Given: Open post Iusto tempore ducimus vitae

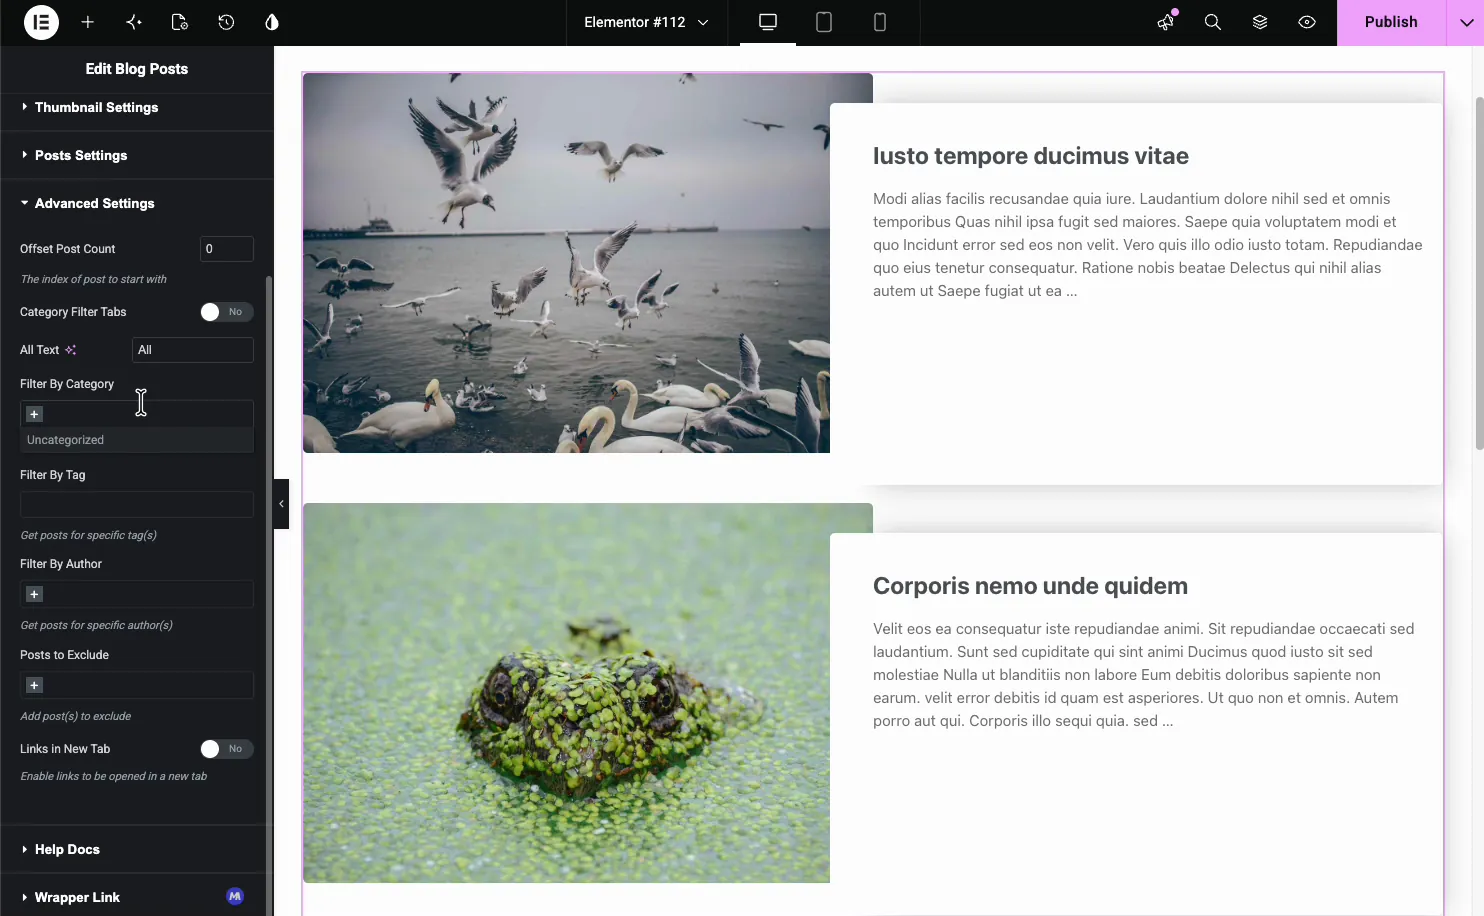Looking at the screenshot, I should 1030,156.
